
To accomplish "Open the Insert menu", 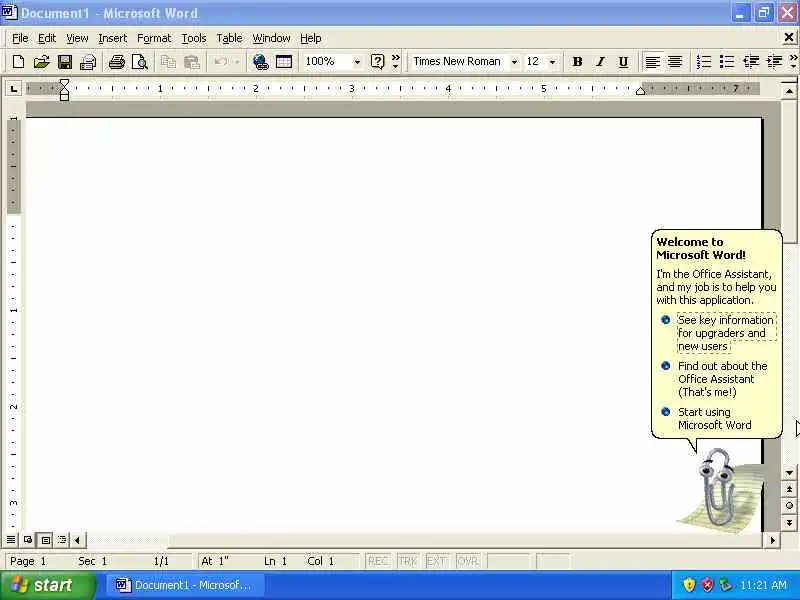I will tap(113, 38).
